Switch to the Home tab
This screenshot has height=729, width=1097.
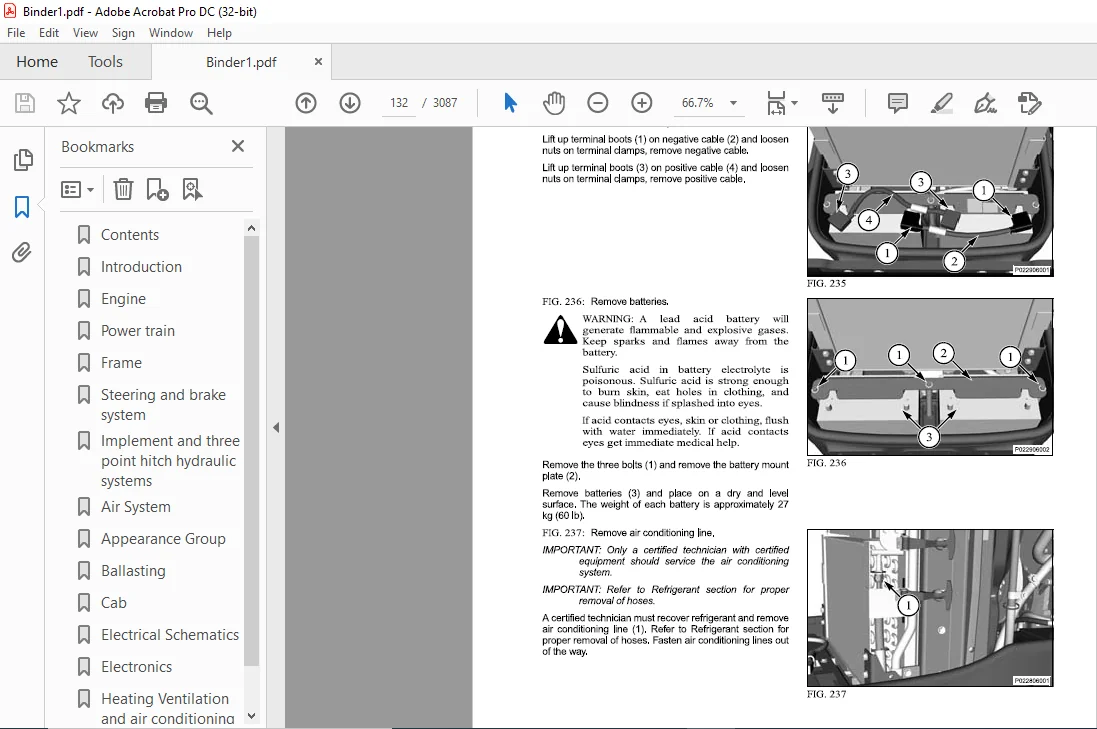point(37,62)
